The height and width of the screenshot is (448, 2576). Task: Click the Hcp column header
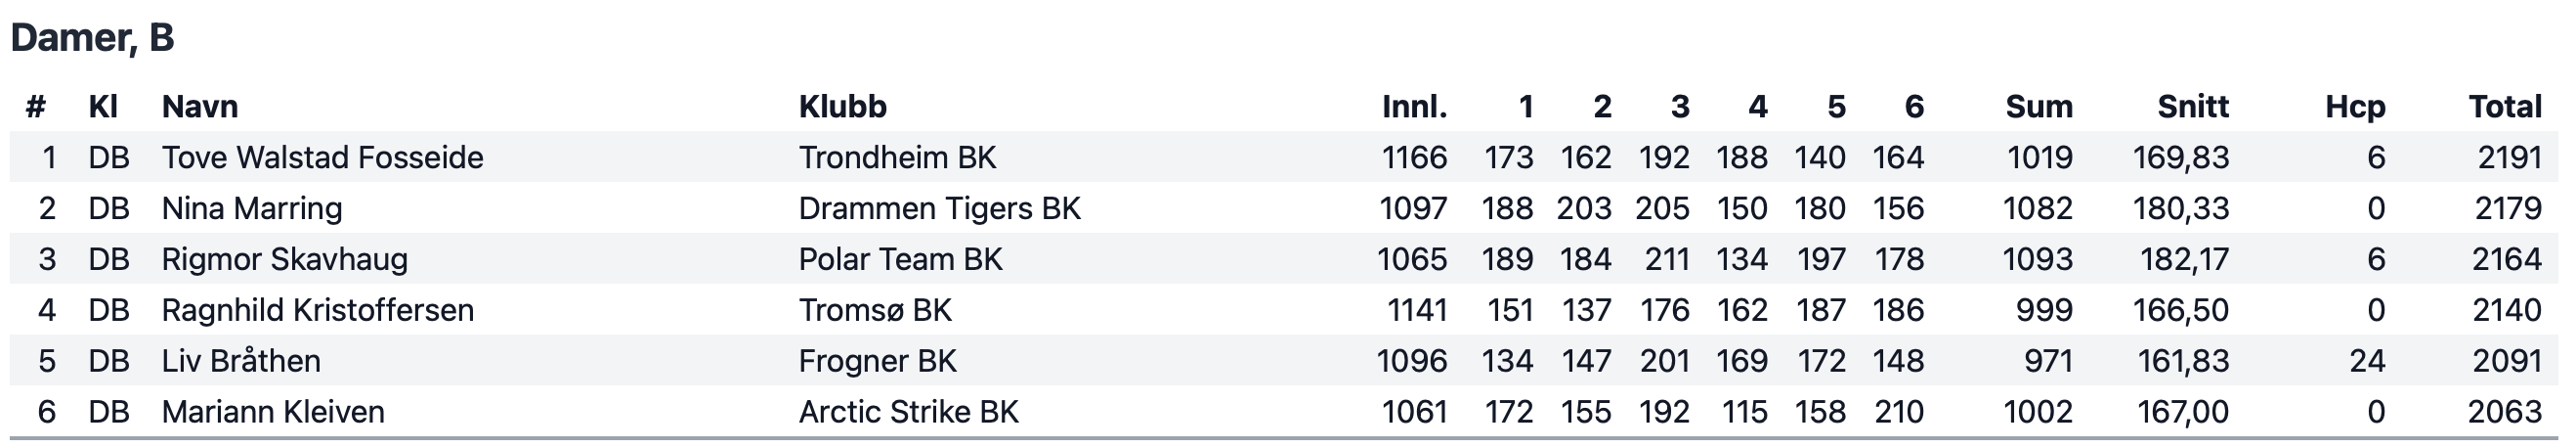pyautogui.click(x=2355, y=107)
